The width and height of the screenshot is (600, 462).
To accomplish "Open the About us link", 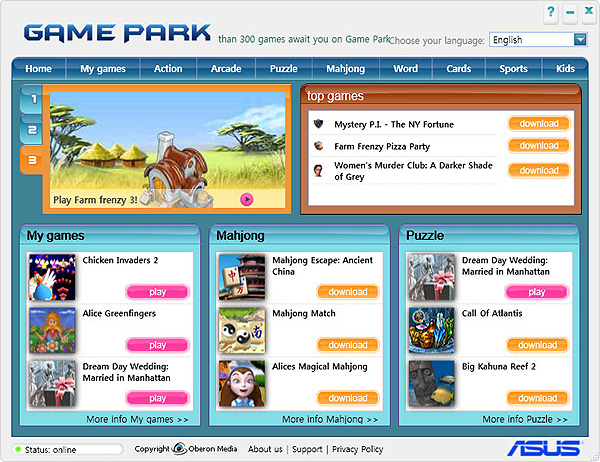I will pyautogui.click(x=265, y=449).
